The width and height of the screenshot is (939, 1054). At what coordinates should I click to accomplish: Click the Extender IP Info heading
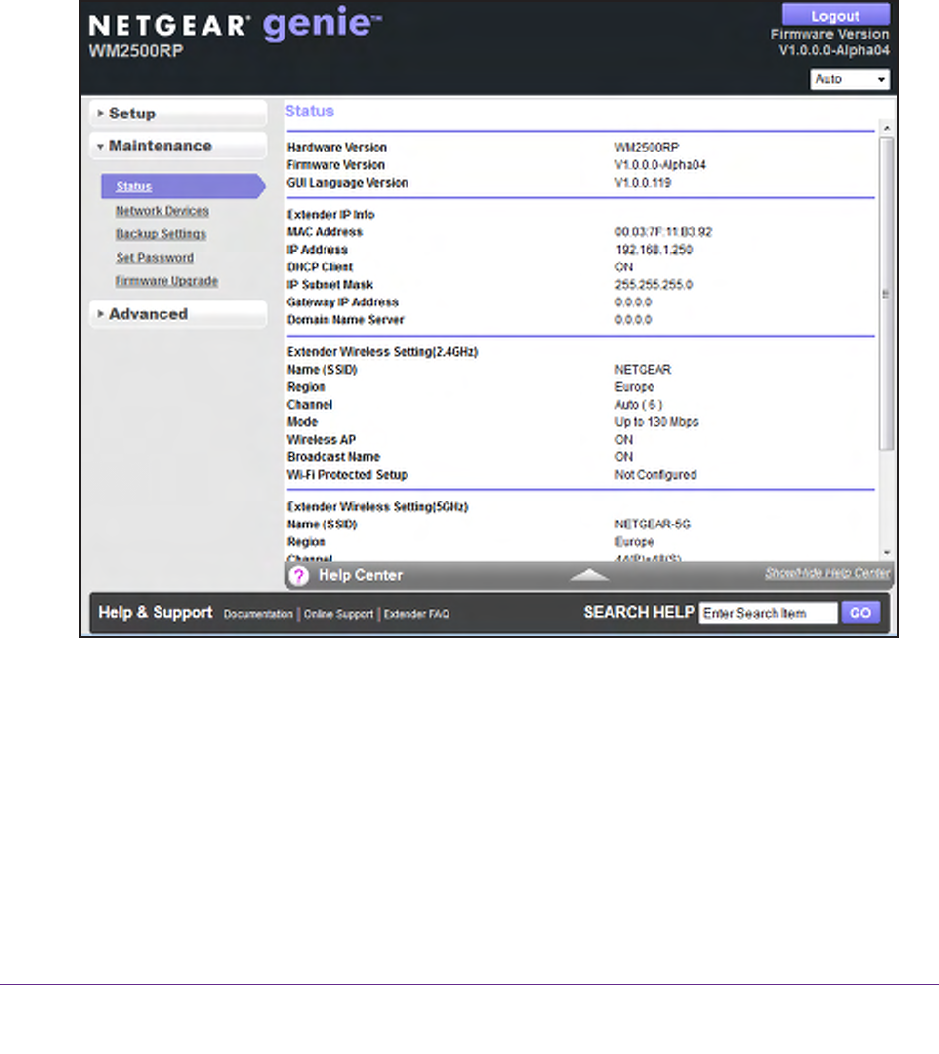click(331, 214)
